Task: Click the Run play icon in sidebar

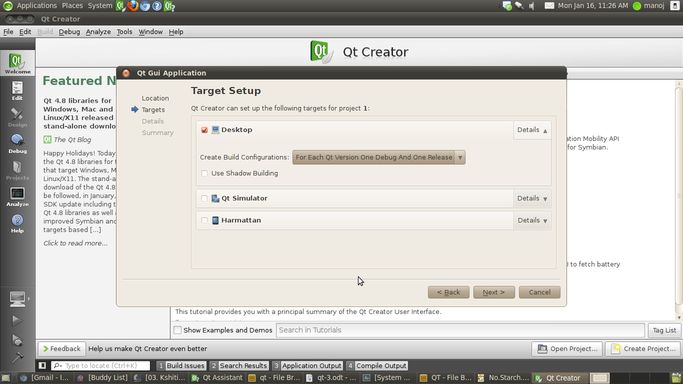Action: [16, 320]
